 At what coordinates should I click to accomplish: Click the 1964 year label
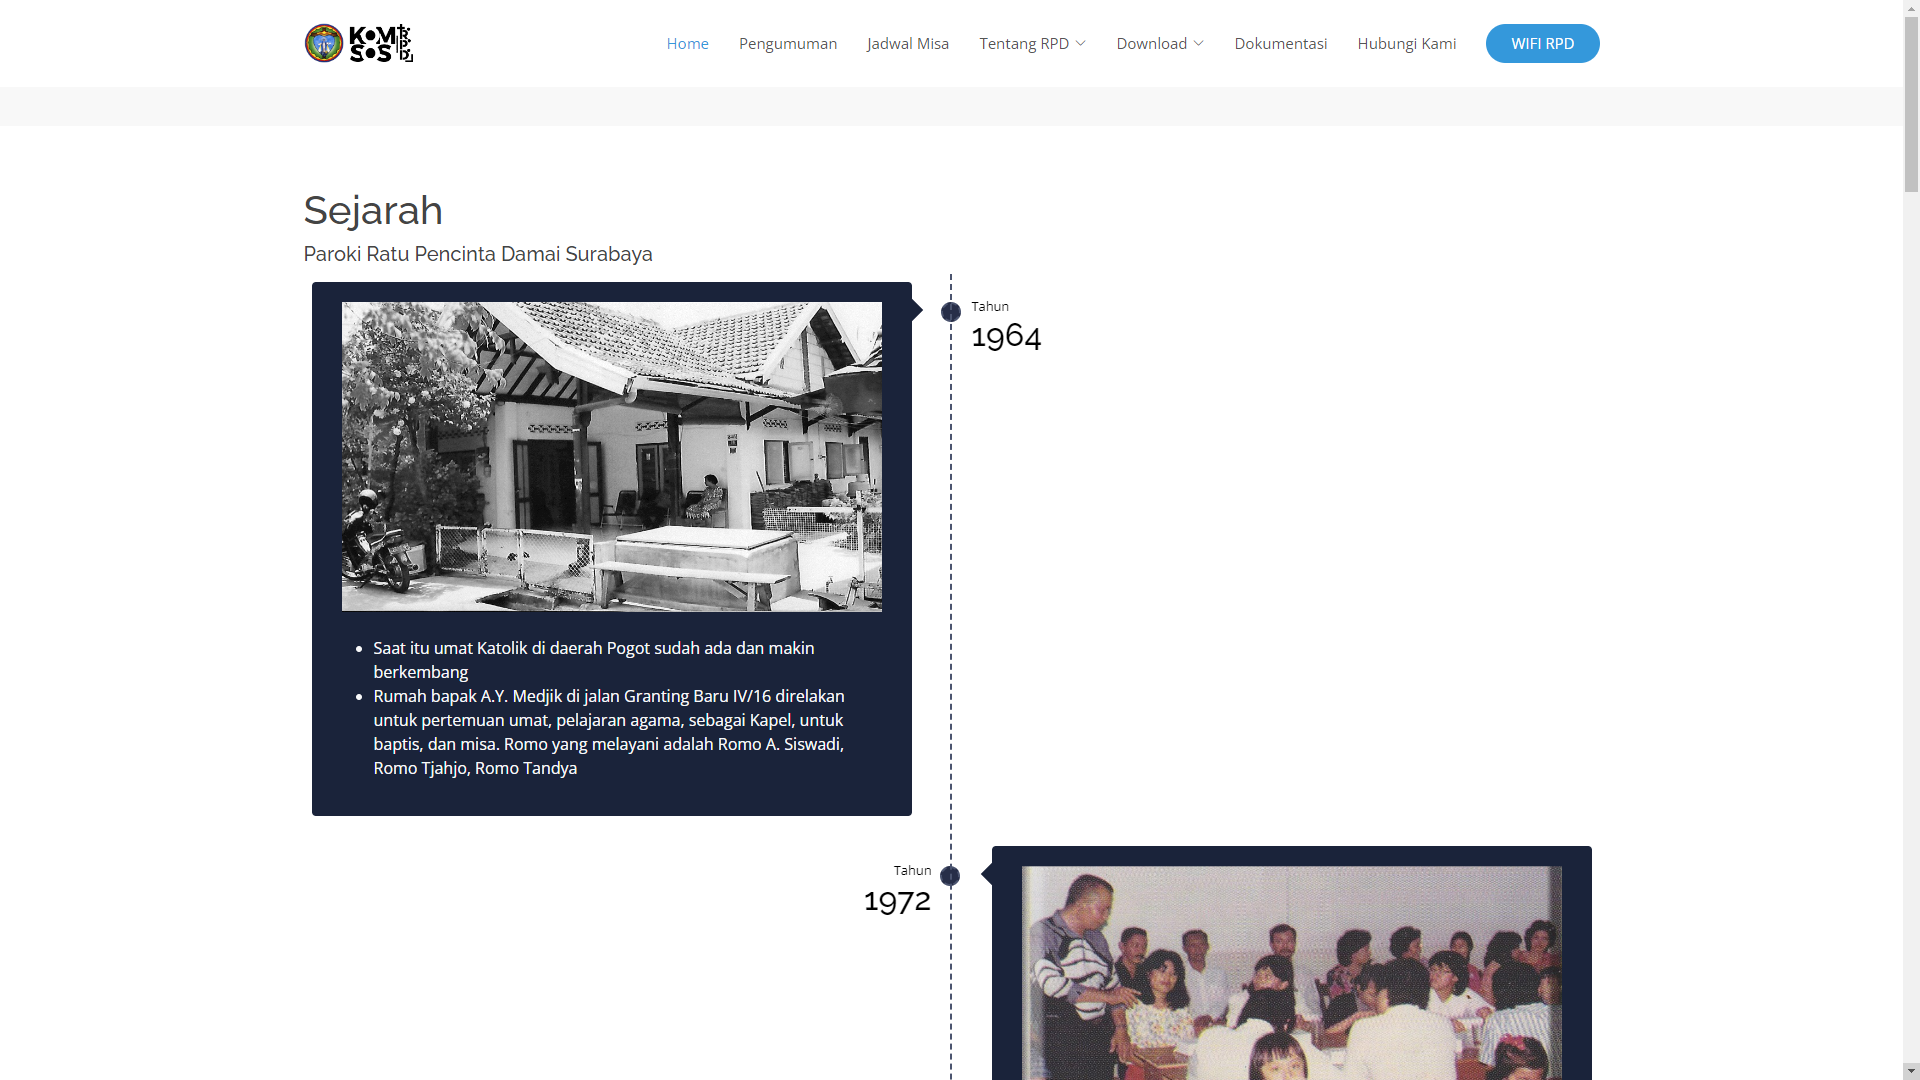[1006, 336]
